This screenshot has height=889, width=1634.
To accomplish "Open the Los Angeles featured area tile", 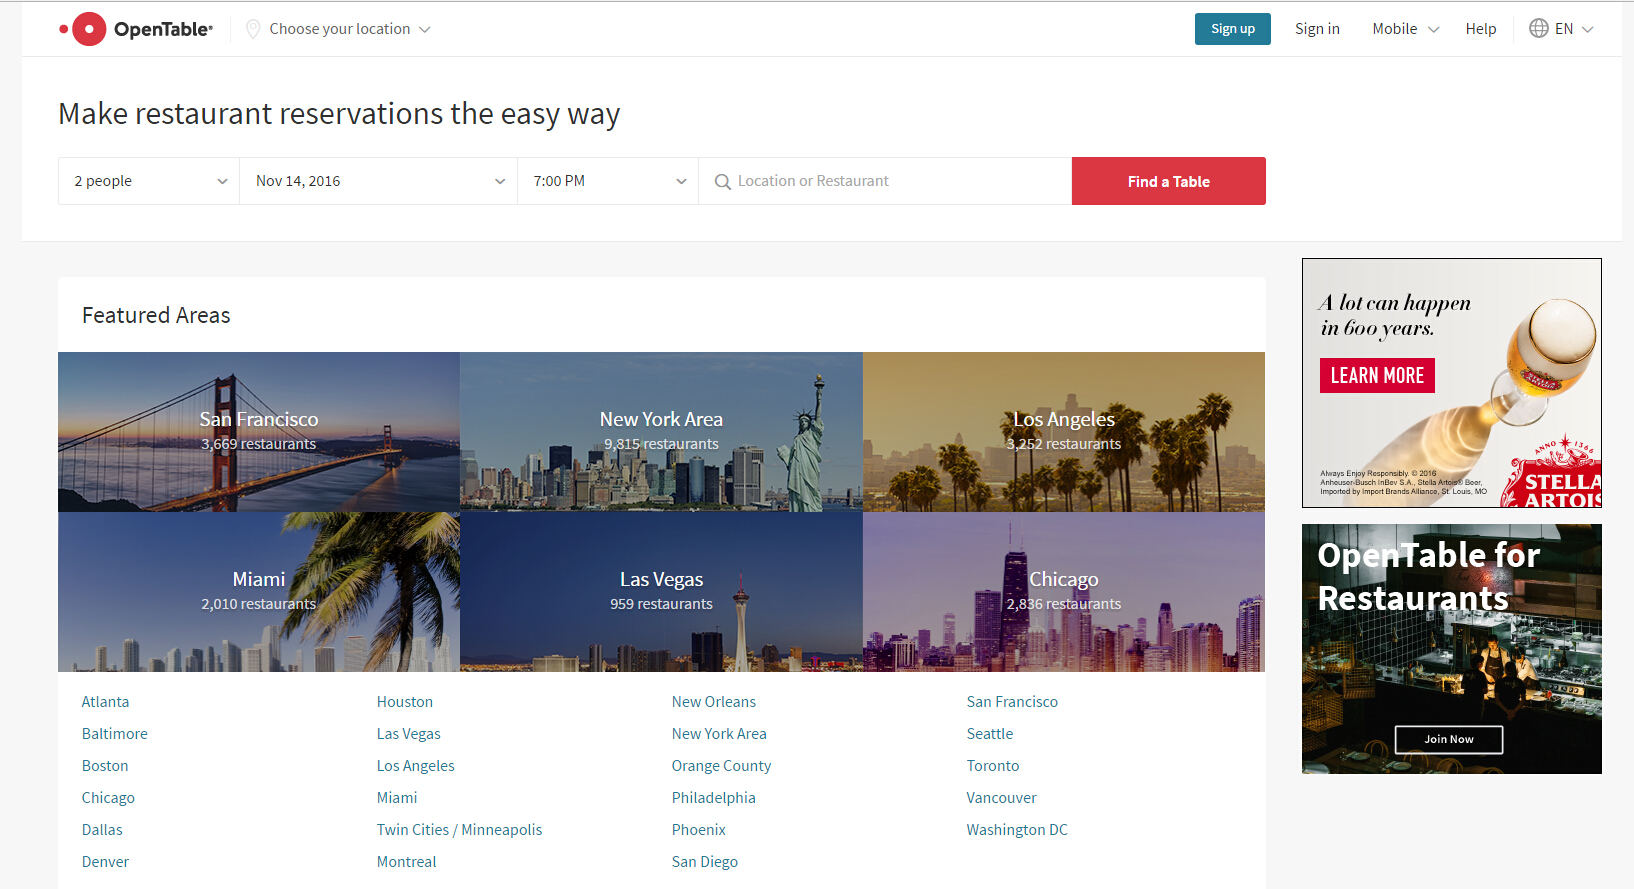I will [x=1064, y=432].
